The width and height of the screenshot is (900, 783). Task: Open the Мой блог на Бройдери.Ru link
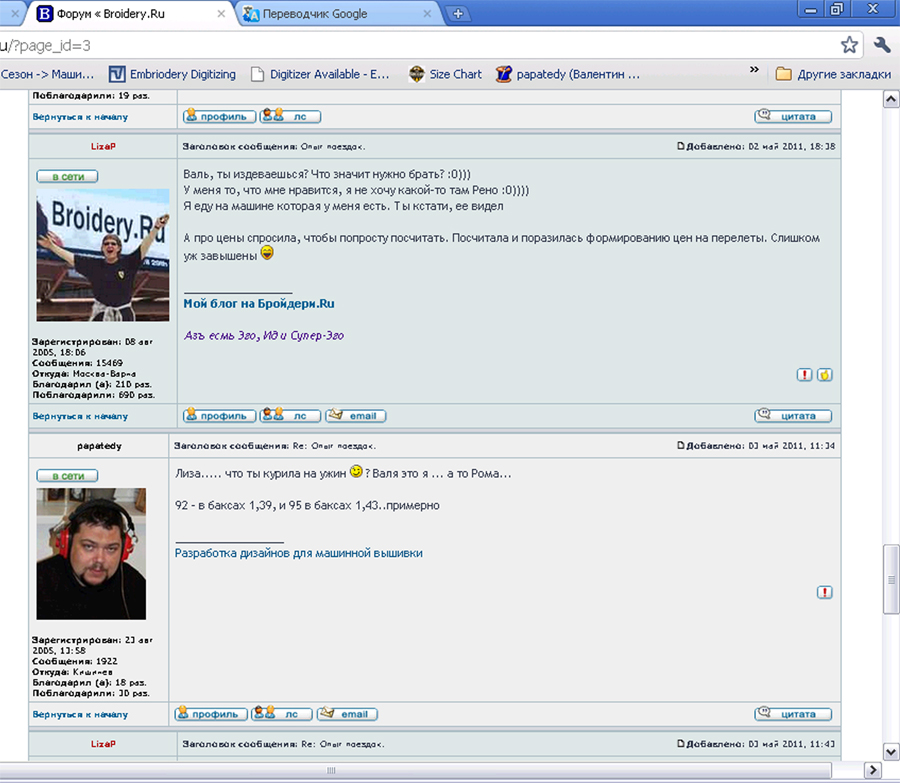pyautogui.click(x=259, y=303)
